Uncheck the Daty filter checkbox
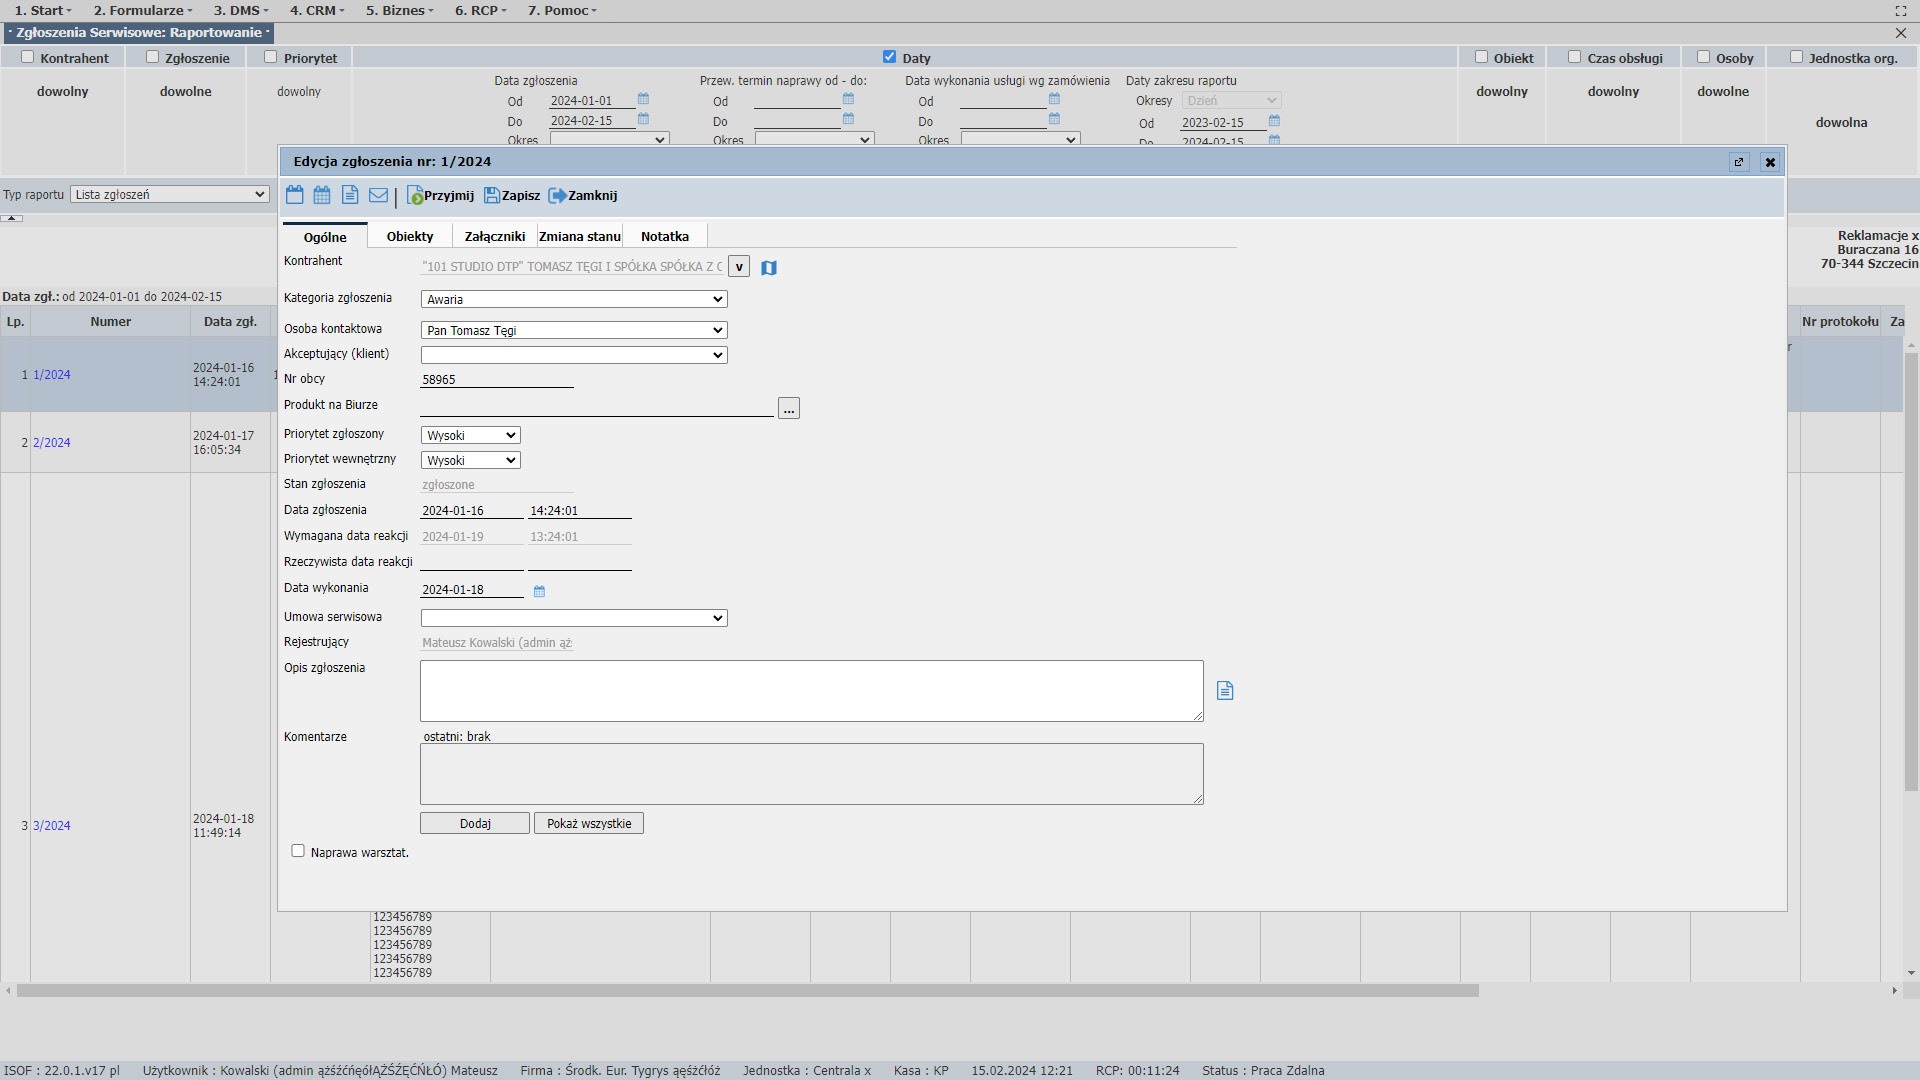 889,57
